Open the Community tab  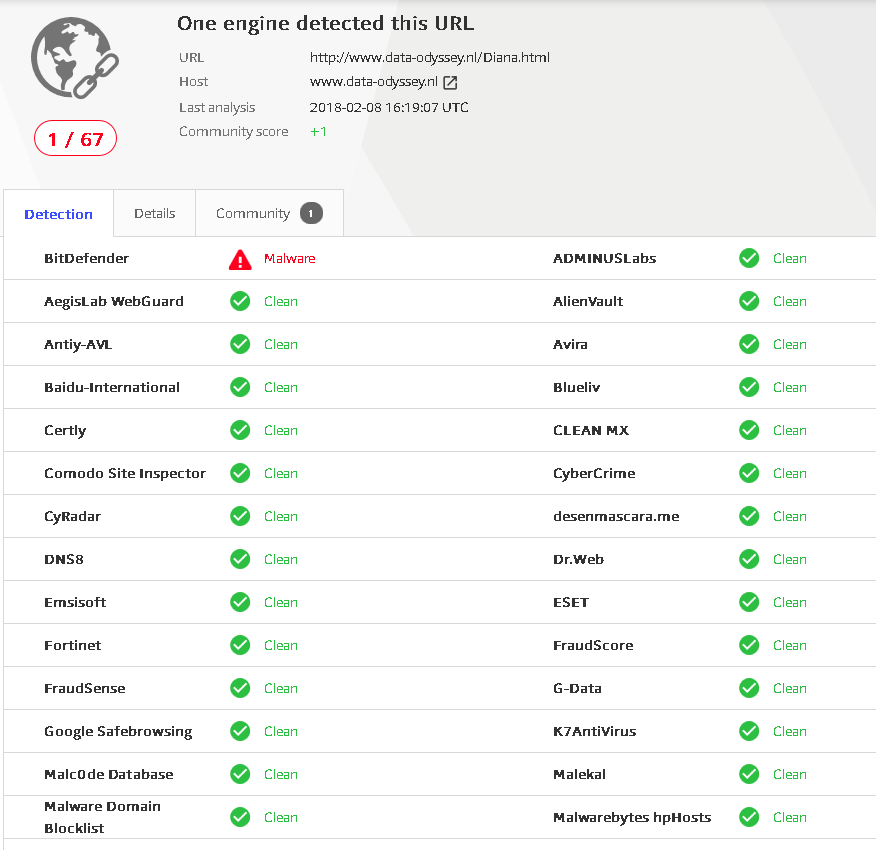click(269, 213)
